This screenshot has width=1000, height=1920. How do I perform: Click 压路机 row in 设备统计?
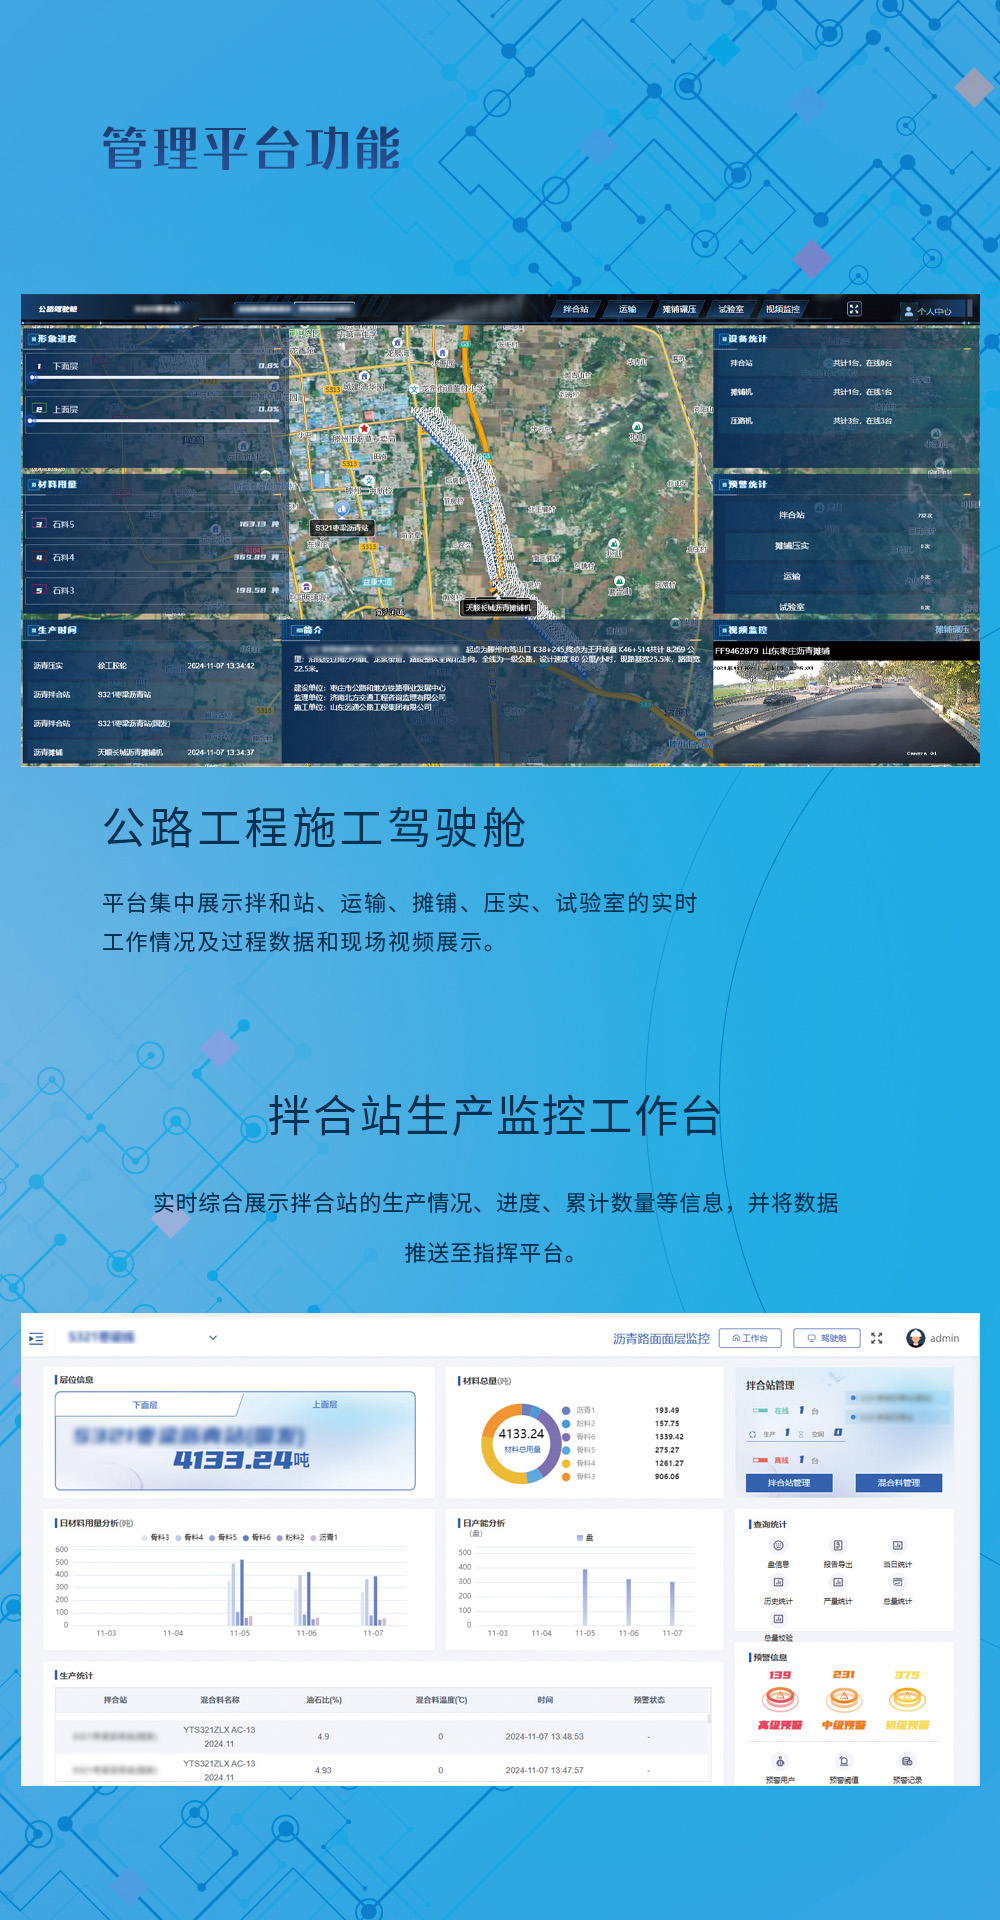846,420
